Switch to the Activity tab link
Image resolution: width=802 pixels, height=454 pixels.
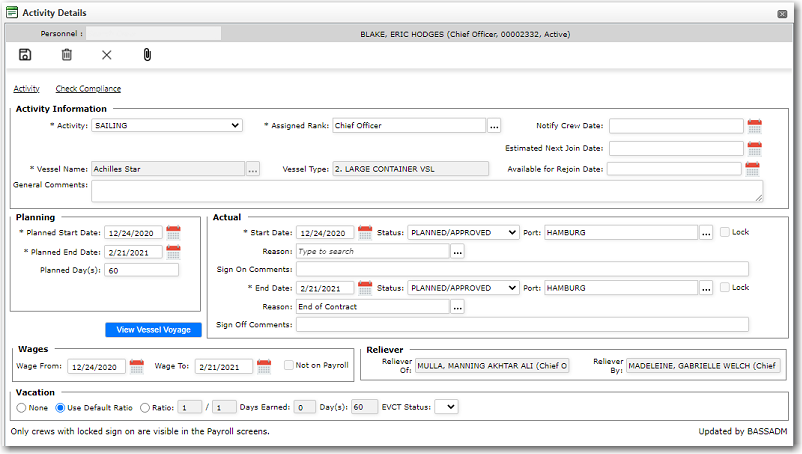[26, 89]
